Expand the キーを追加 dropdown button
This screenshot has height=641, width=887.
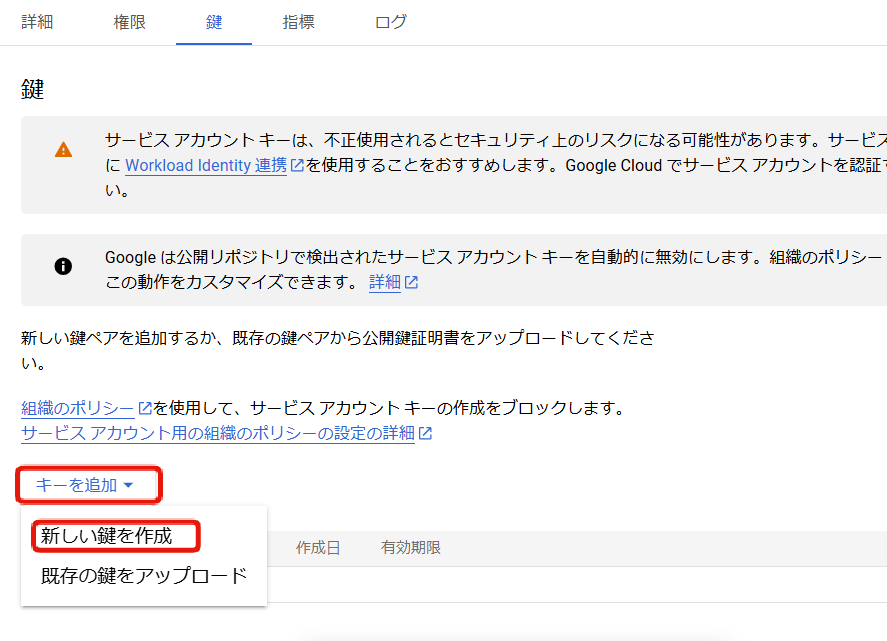pyautogui.click(x=89, y=485)
